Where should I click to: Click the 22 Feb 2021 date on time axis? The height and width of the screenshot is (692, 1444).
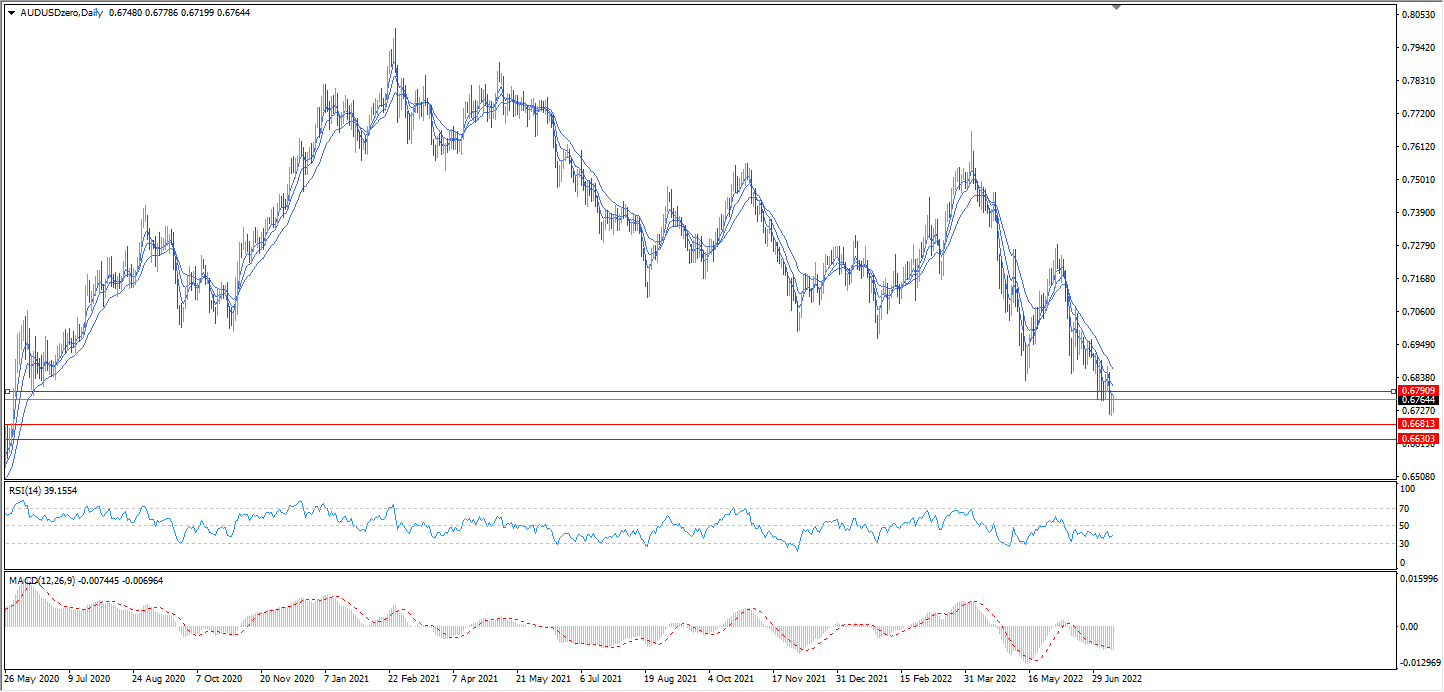pos(414,678)
